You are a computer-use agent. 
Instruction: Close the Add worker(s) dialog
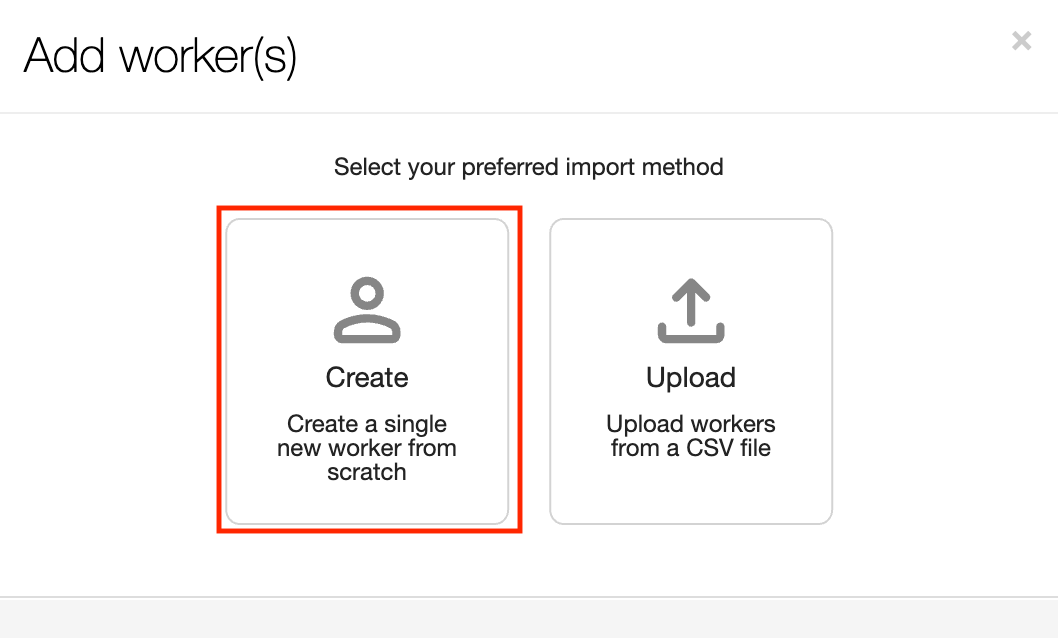coord(1021,41)
